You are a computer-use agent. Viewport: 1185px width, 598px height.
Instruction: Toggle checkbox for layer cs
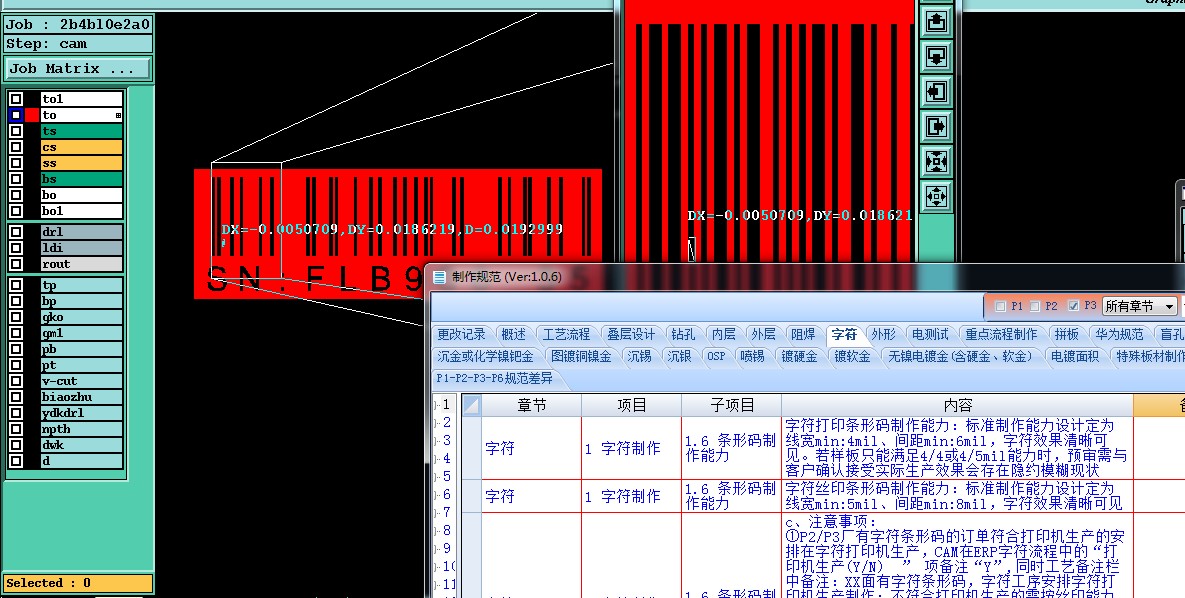coord(16,147)
